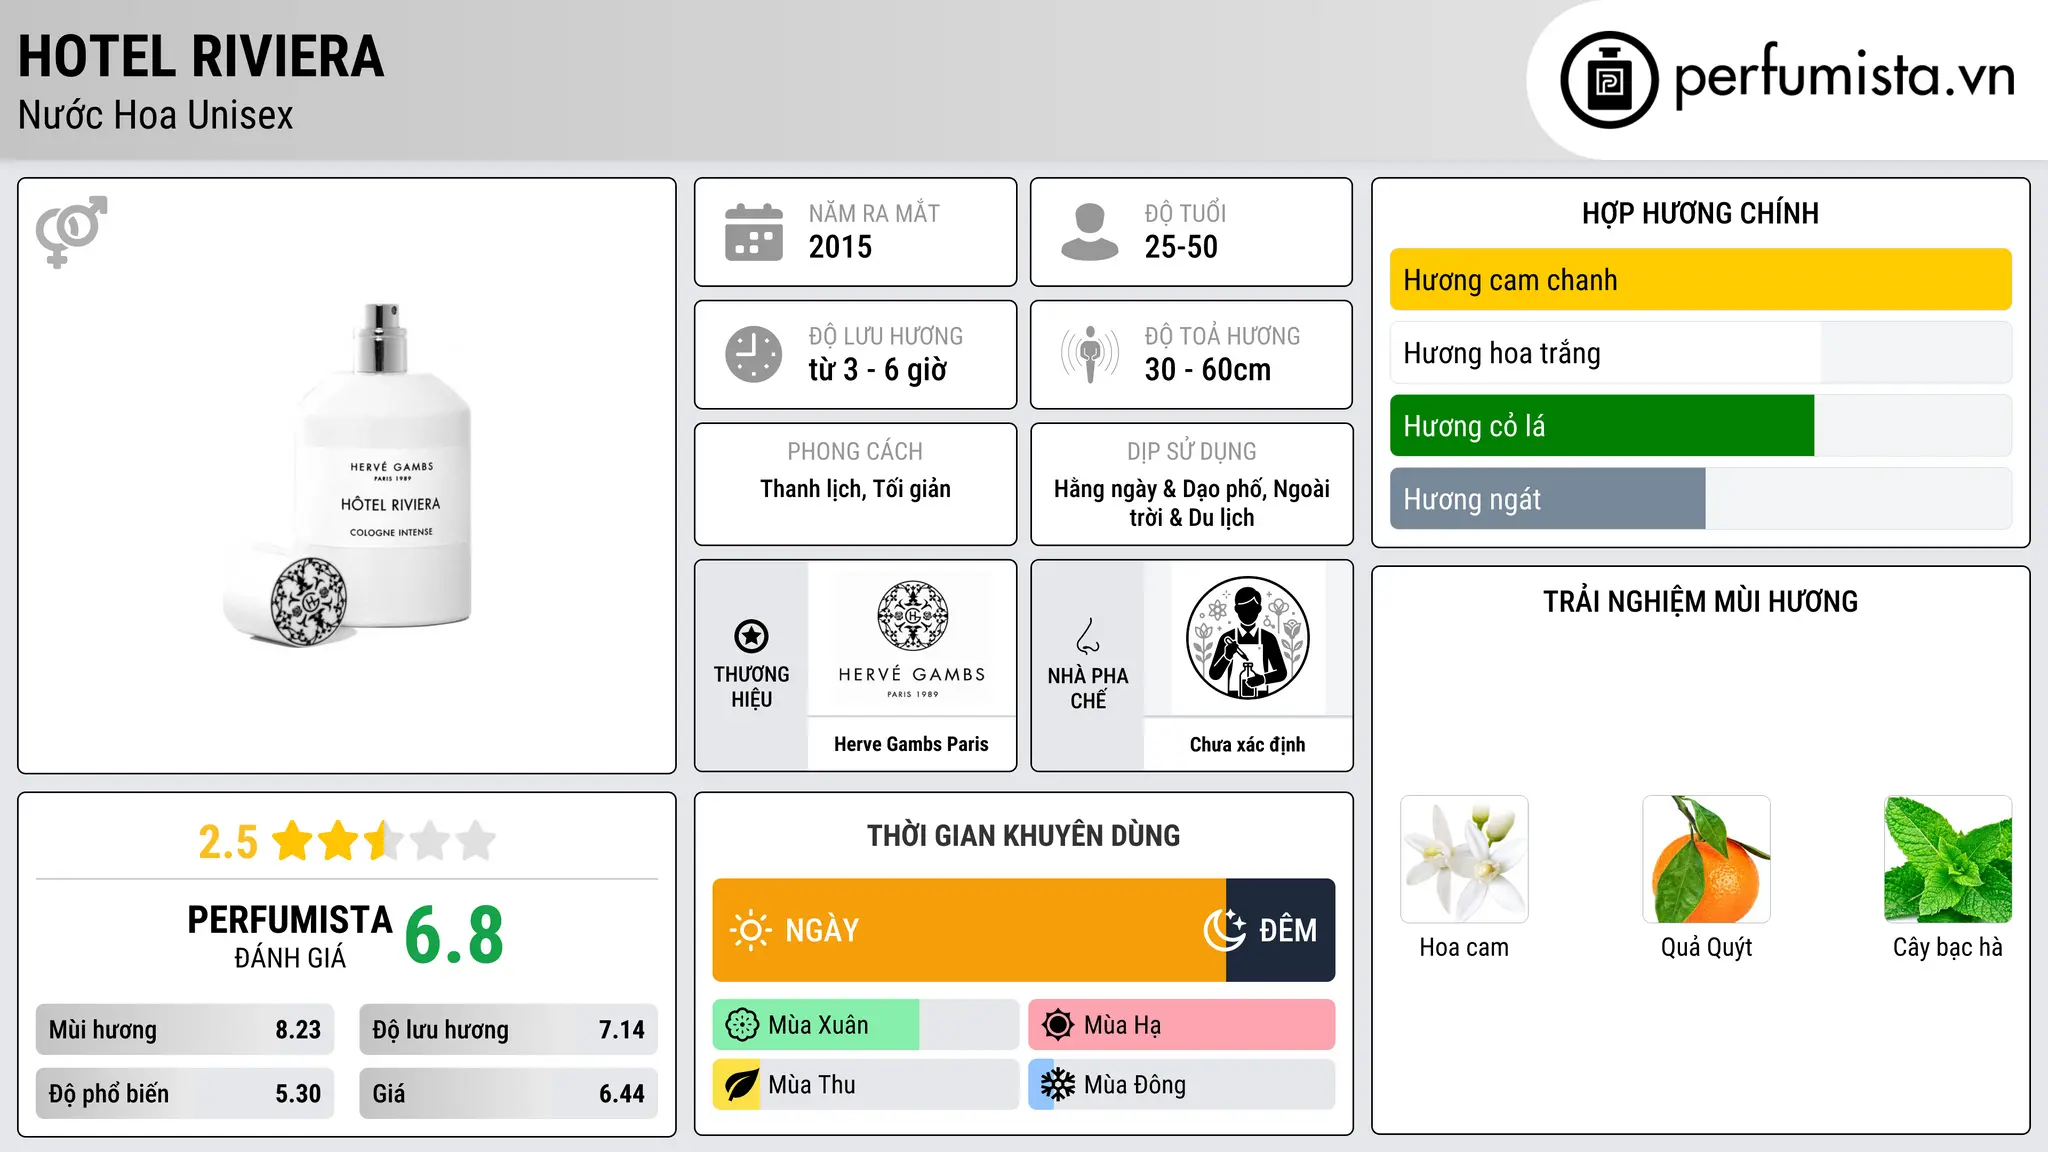This screenshot has height=1152, width=2048.
Task: Click the Hương cỏ lá accord bar
Action: pos(1701,426)
